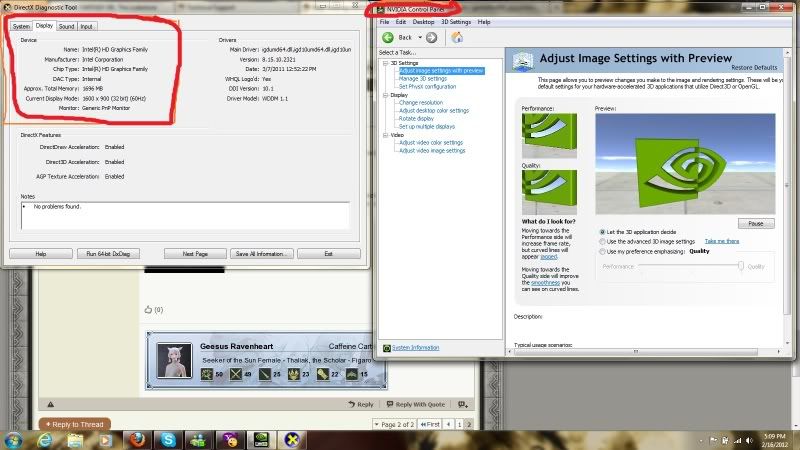Switch to Input tab in DxDiag

click(x=87, y=27)
